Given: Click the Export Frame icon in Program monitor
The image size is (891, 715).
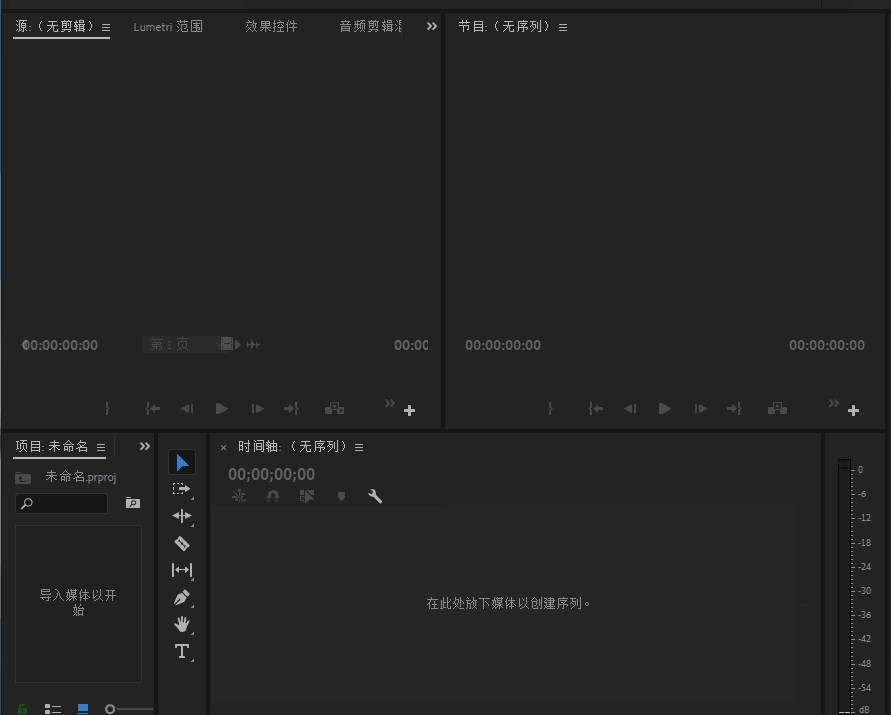Looking at the screenshot, I should 777,408.
